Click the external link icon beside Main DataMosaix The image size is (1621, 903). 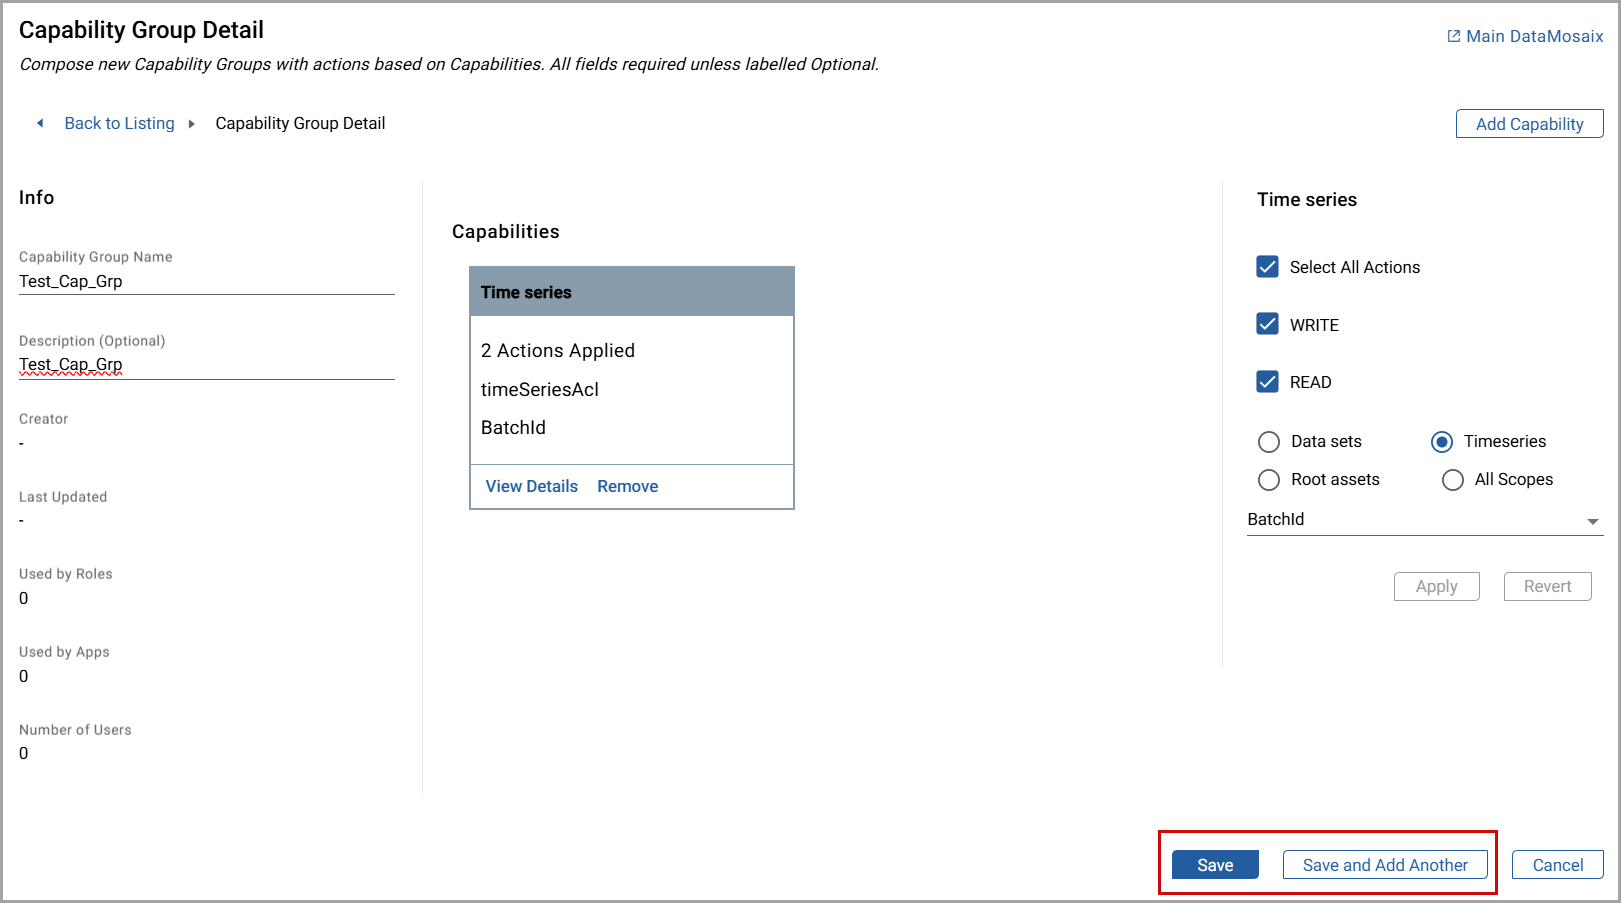tap(1453, 36)
